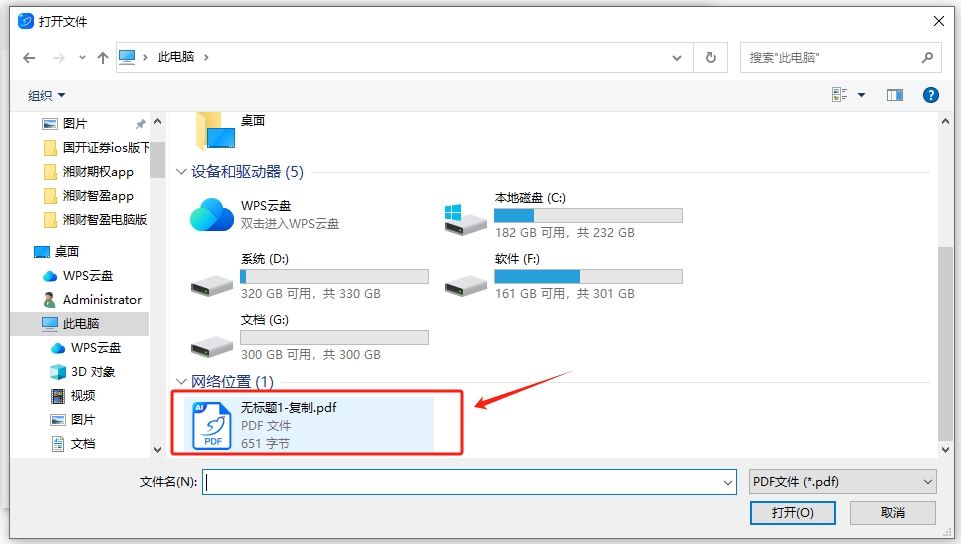Open the PDF文件 (*.pdf) file type dropdown

coord(843,482)
